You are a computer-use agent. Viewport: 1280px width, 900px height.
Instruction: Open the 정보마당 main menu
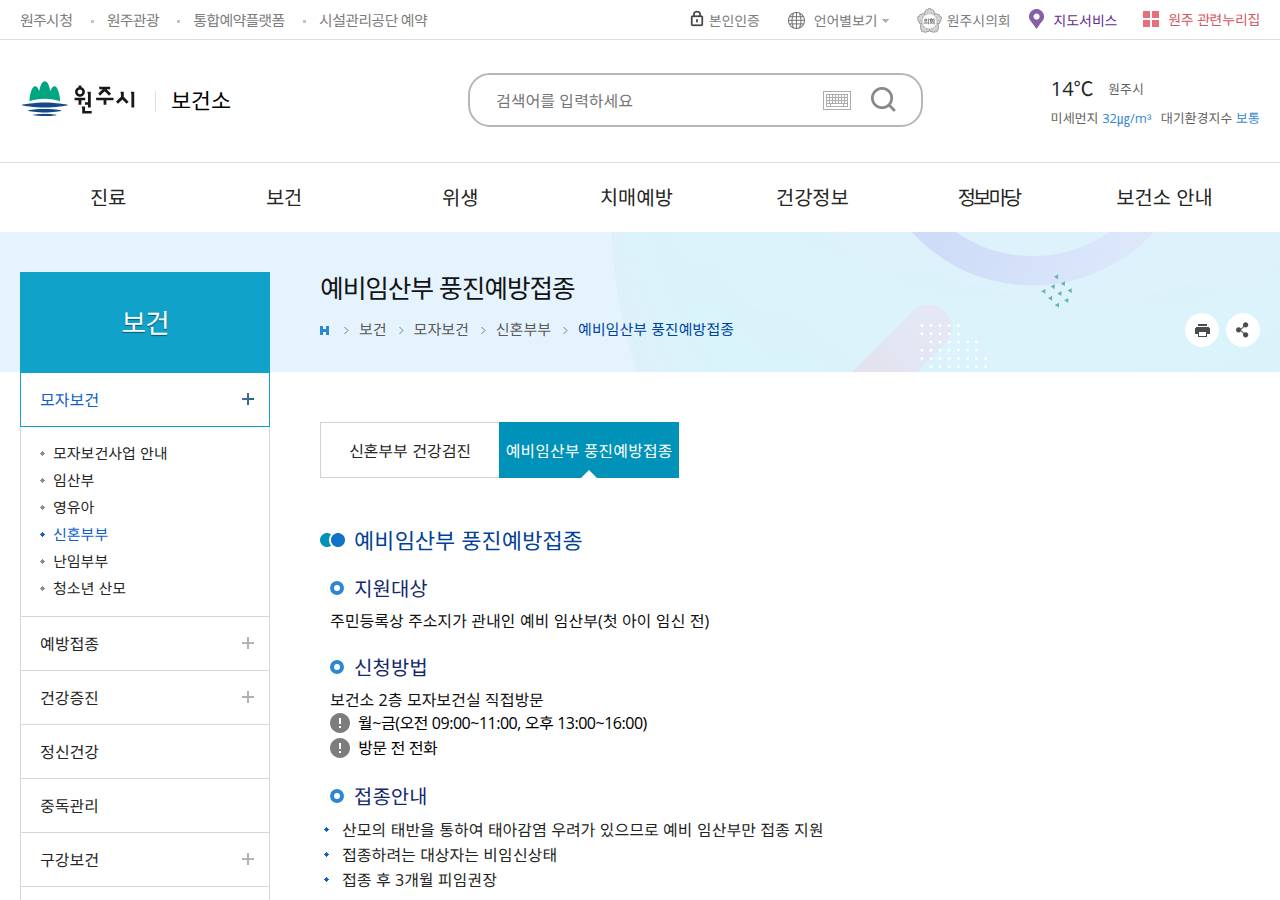tap(989, 197)
